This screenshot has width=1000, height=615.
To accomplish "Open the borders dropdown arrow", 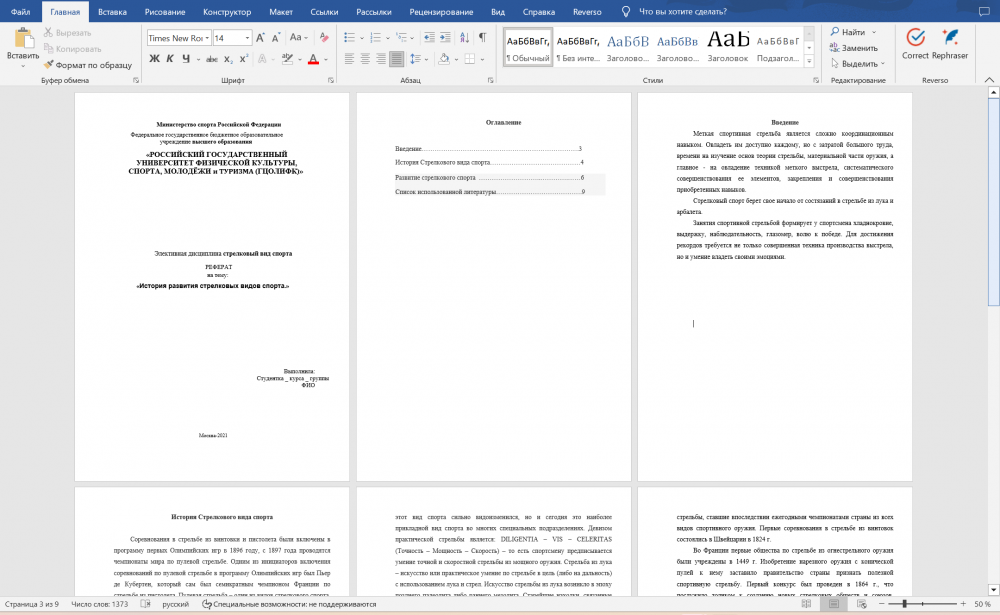I will pyautogui.click(x=482, y=59).
